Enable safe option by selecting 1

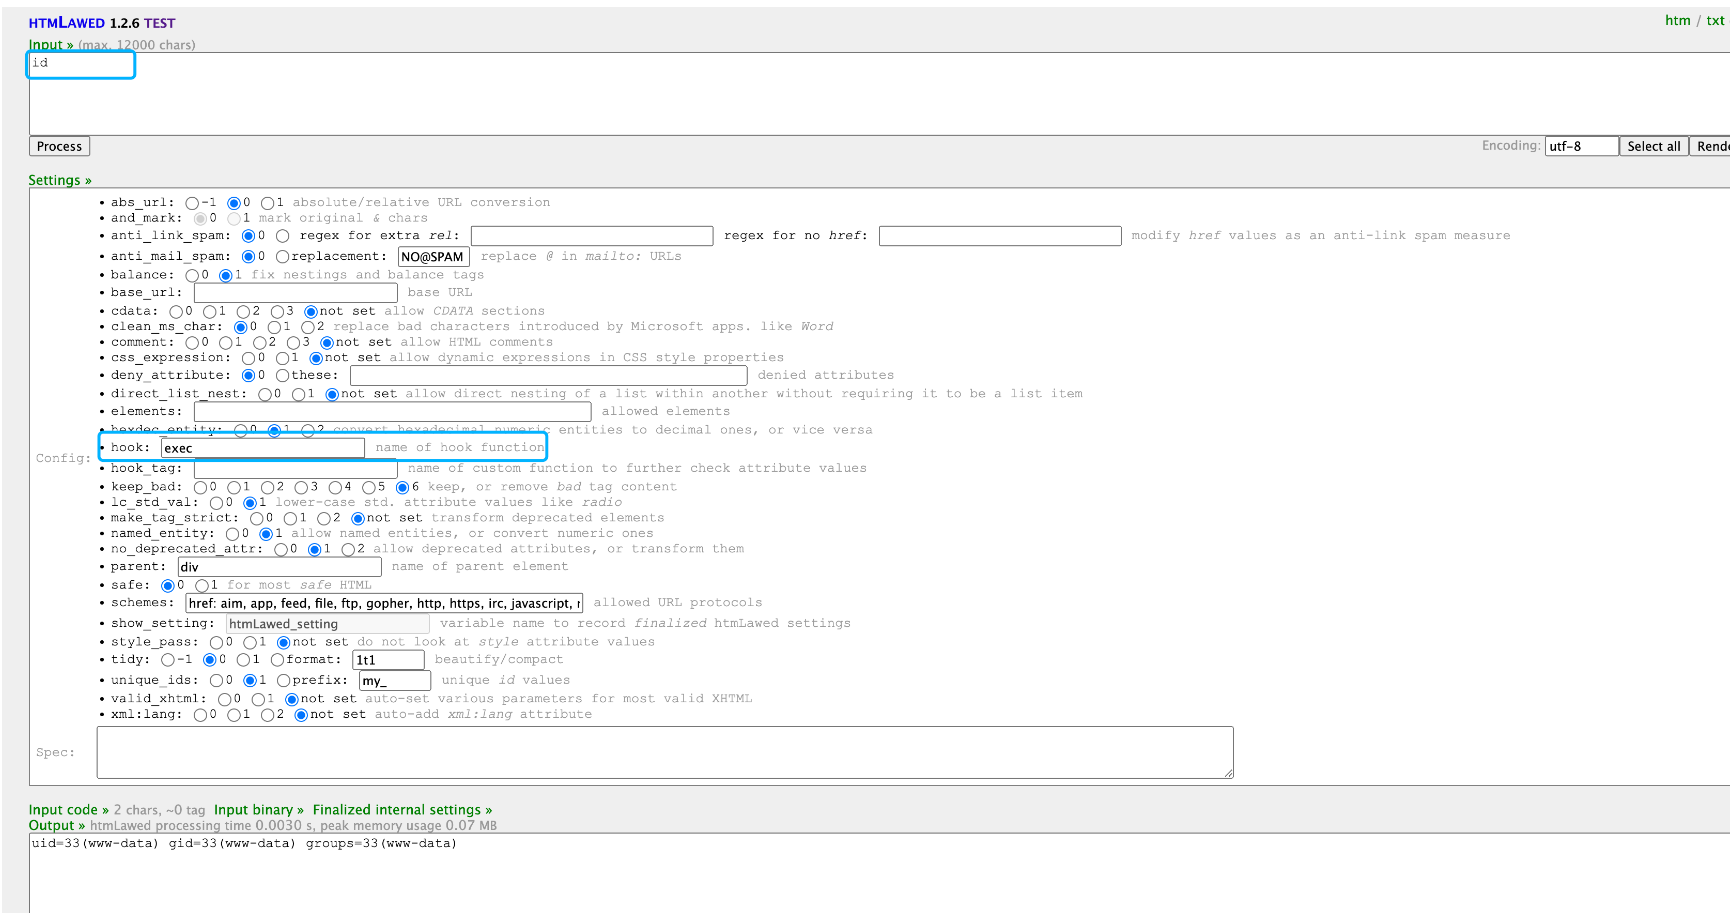tap(203, 586)
